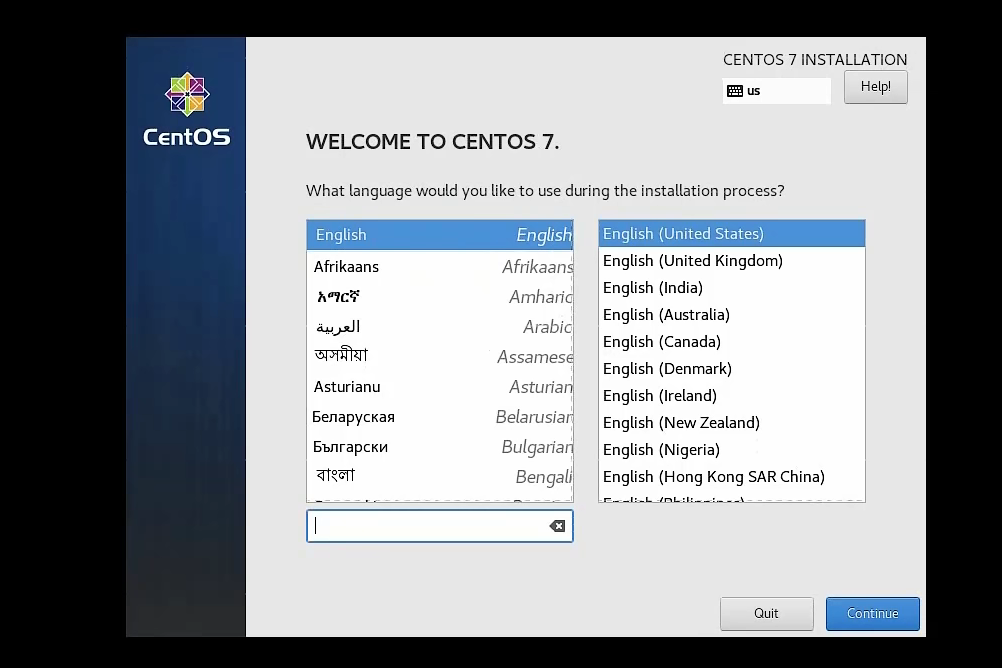Screen dimensions: 1002x668
Task: Choose English (Ireland) locale
Action: click(732, 396)
